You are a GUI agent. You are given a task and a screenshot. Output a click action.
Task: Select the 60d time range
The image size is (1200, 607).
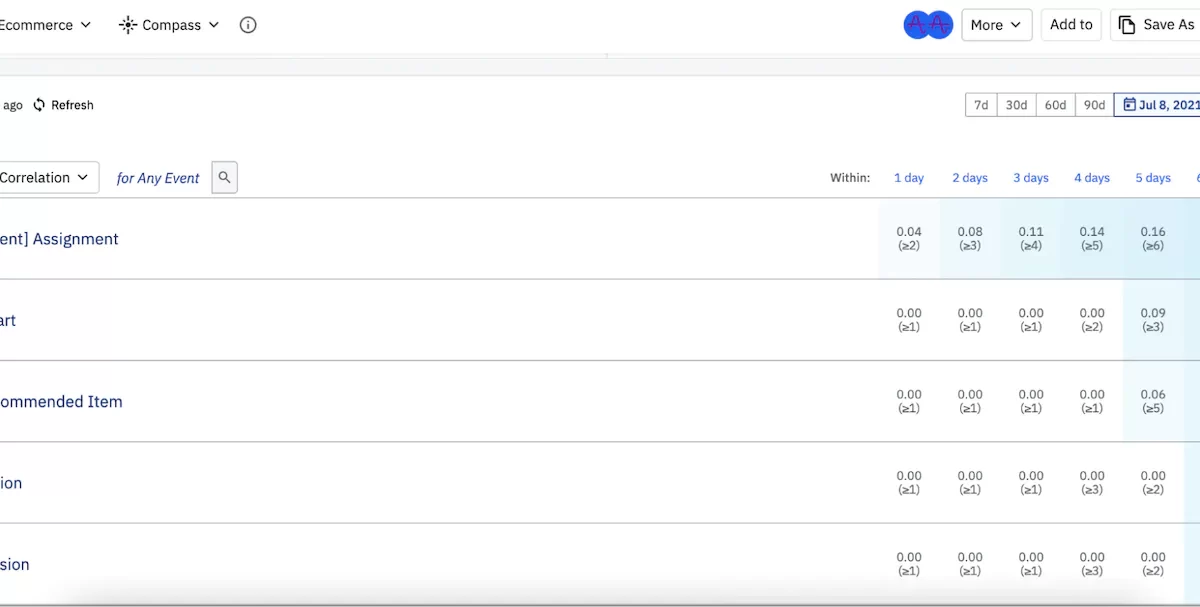pos(1055,105)
